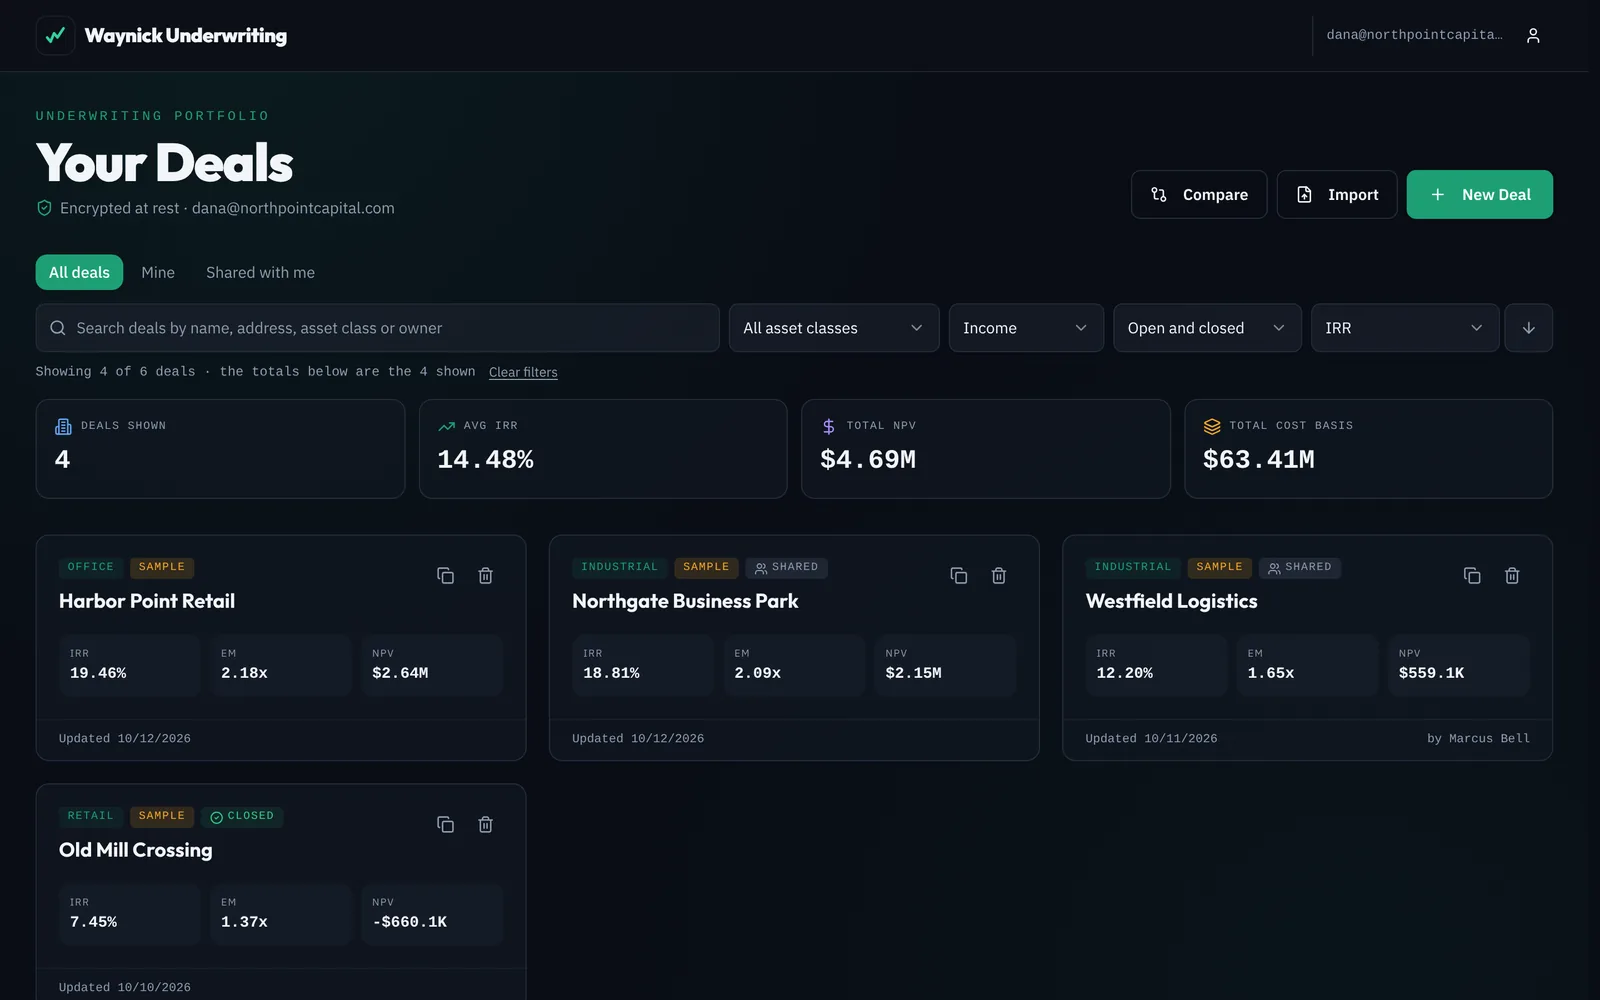Click the Compare button
This screenshot has height=1000, width=1600.
pyautogui.click(x=1199, y=194)
